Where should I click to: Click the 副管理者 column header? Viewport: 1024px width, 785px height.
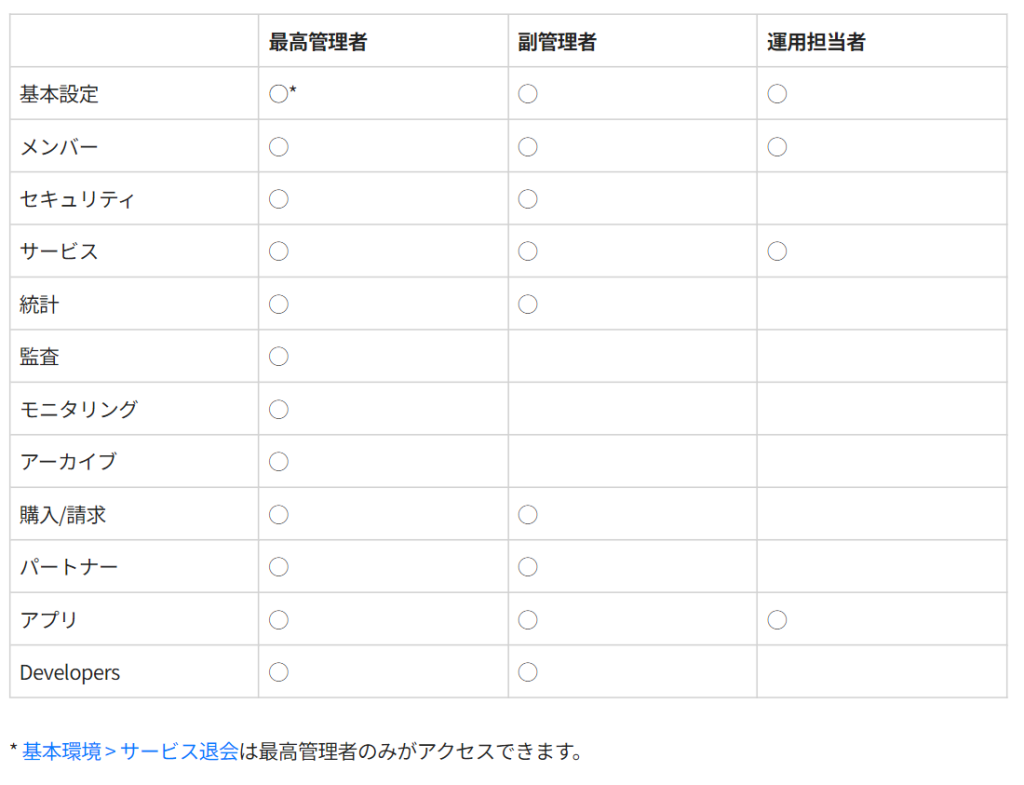coord(557,42)
